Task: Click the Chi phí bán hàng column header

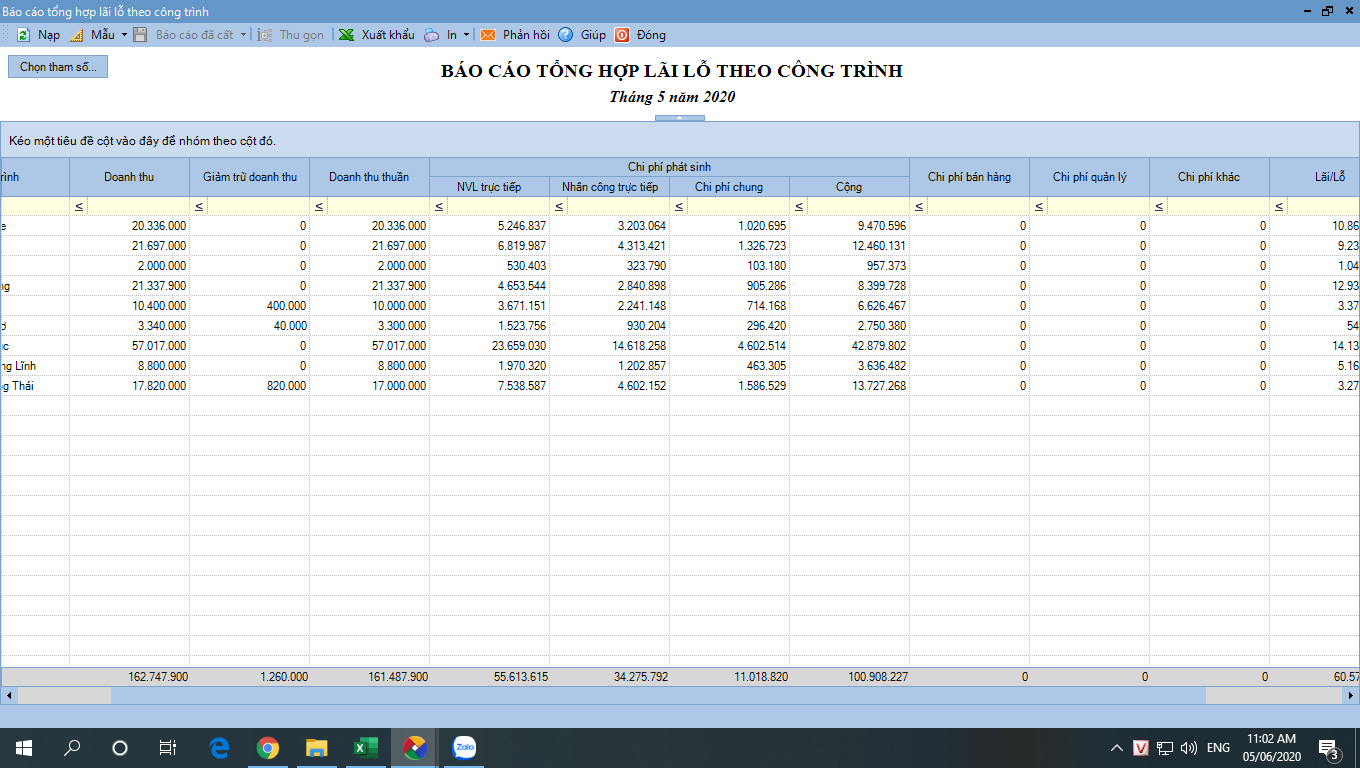Action: pyautogui.click(x=969, y=177)
